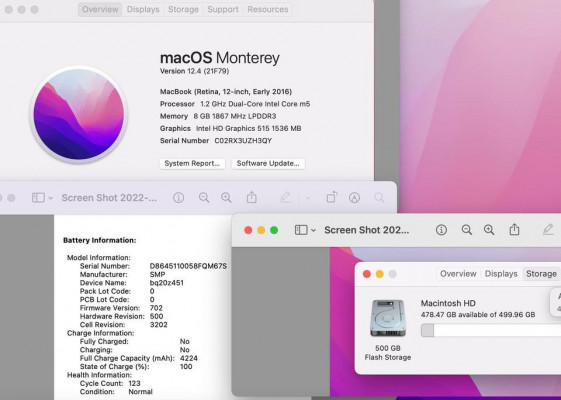This screenshot has width=561, height=400.
Task: Click the "MacBook (Retina, 12-inch, Early 2016)" text
Action: click(226, 92)
